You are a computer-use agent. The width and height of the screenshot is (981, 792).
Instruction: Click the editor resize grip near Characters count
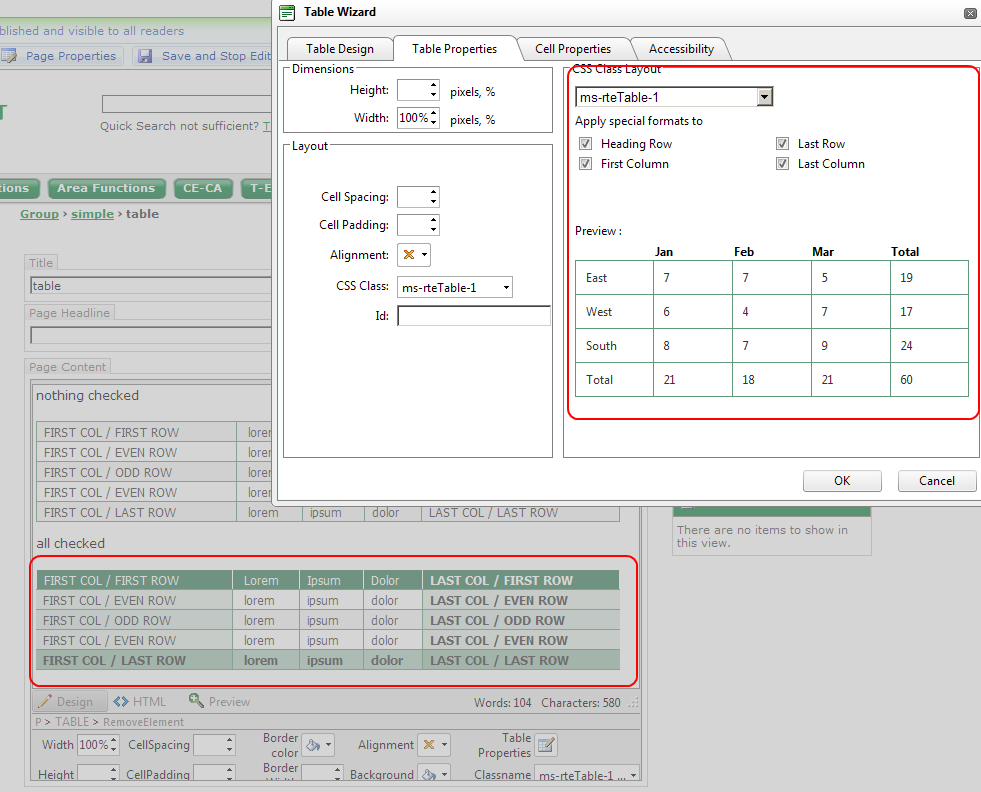[x=633, y=703]
